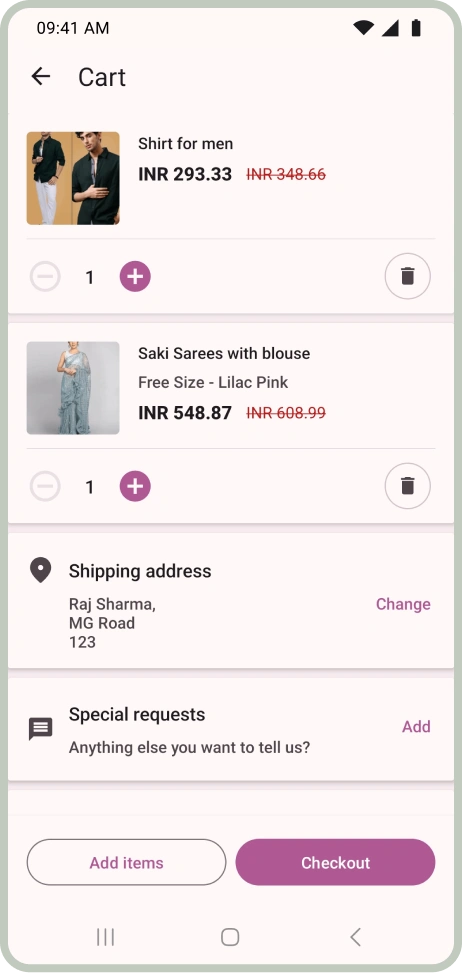
Task: Open the Saki Sarees product thumbnail
Action: click(73, 388)
